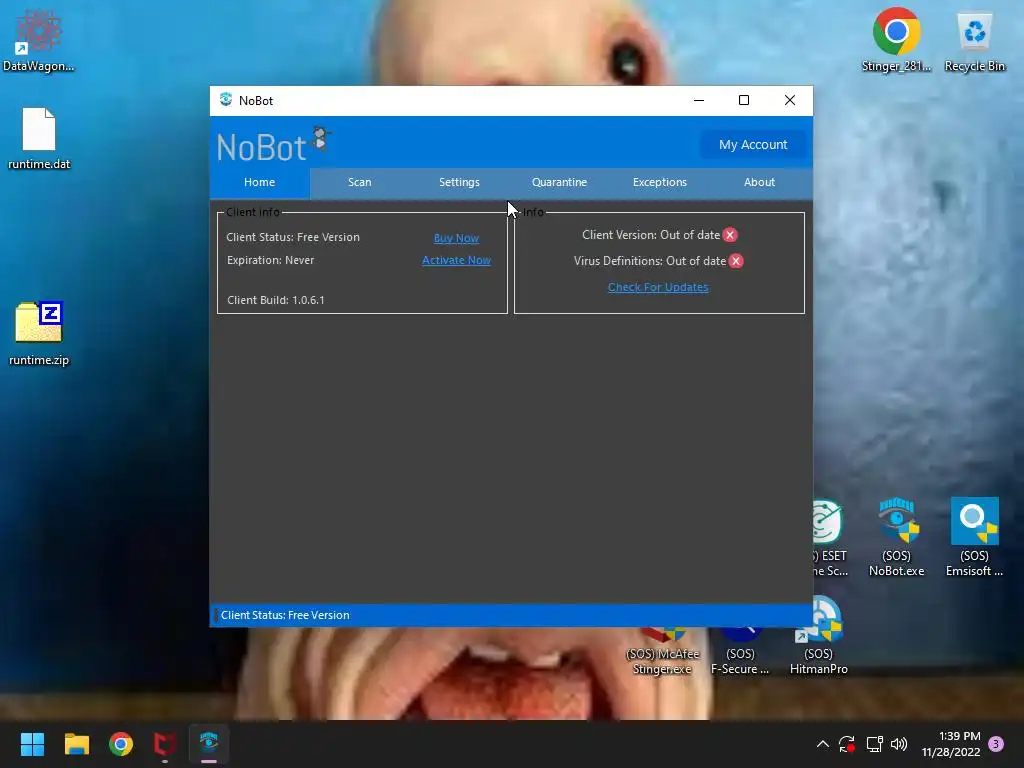Open the taskbar clock and date

click(951, 744)
